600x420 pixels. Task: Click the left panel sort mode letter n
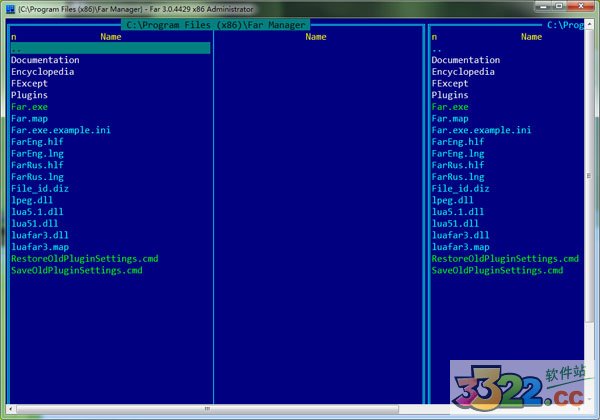tap(13, 37)
